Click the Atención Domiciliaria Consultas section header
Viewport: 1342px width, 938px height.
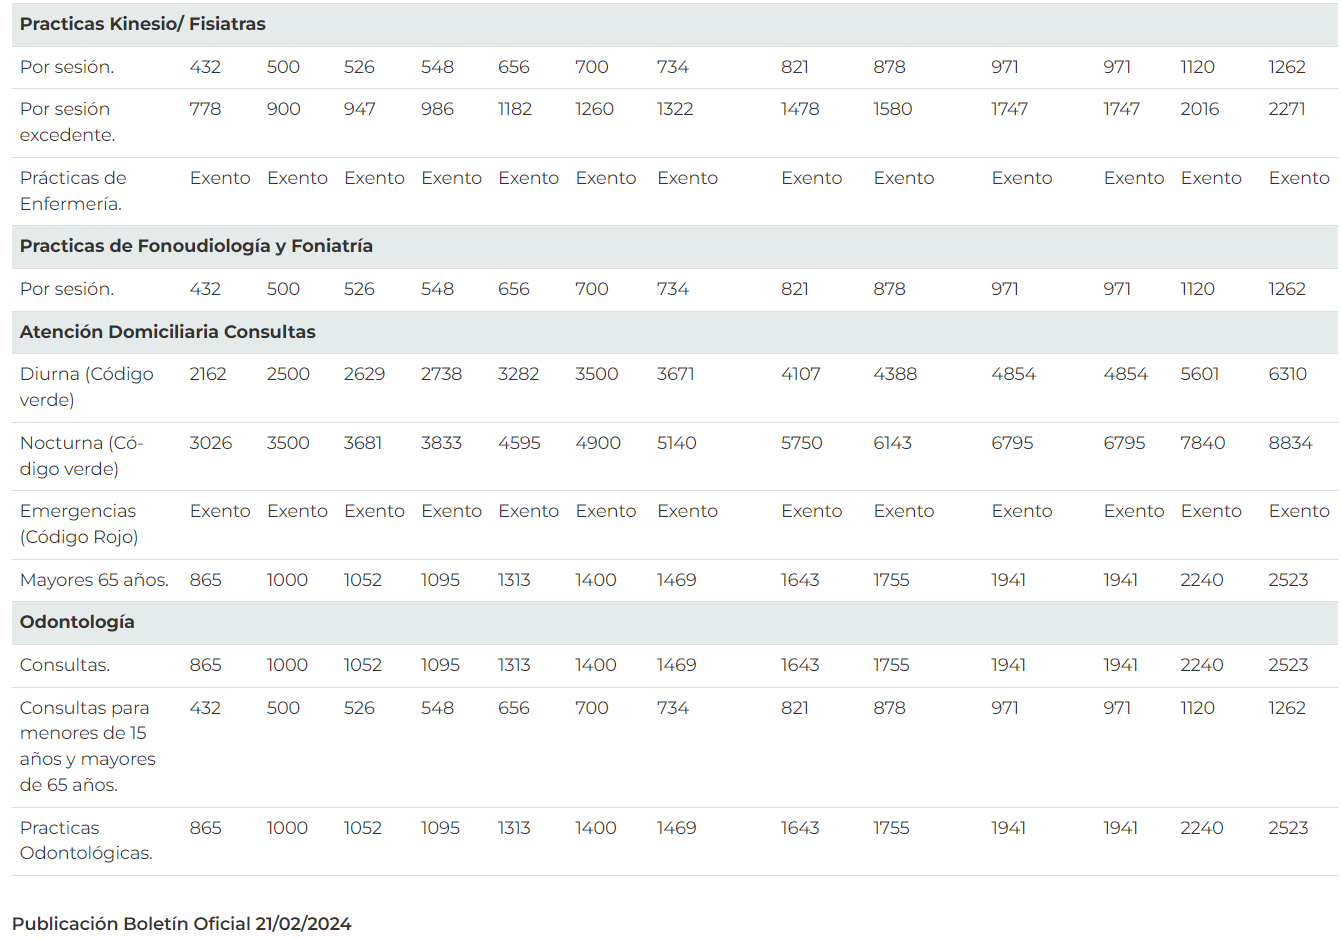point(168,332)
